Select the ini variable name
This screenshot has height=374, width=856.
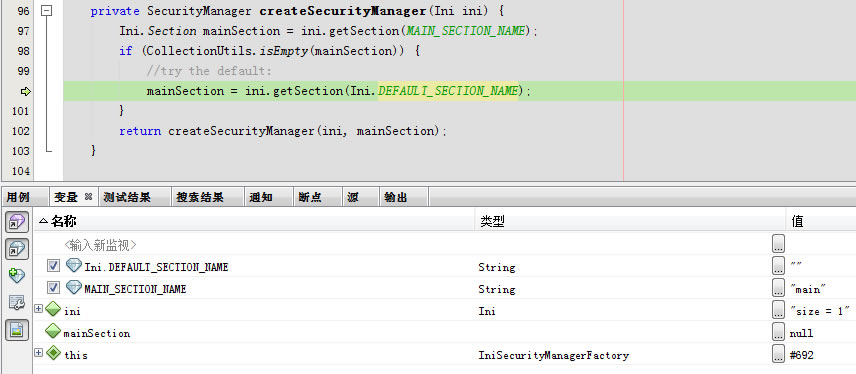pyautogui.click(x=72, y=311)
